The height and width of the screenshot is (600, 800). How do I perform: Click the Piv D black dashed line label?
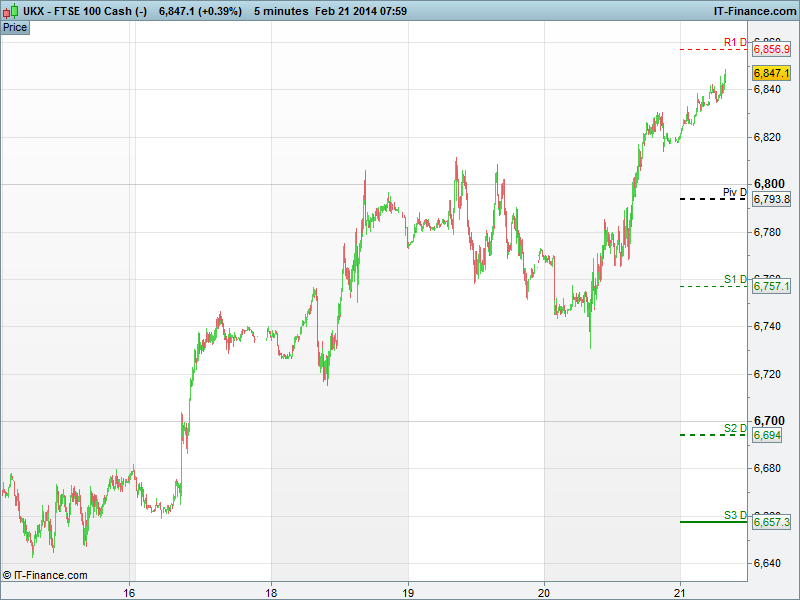coord(735,191)
